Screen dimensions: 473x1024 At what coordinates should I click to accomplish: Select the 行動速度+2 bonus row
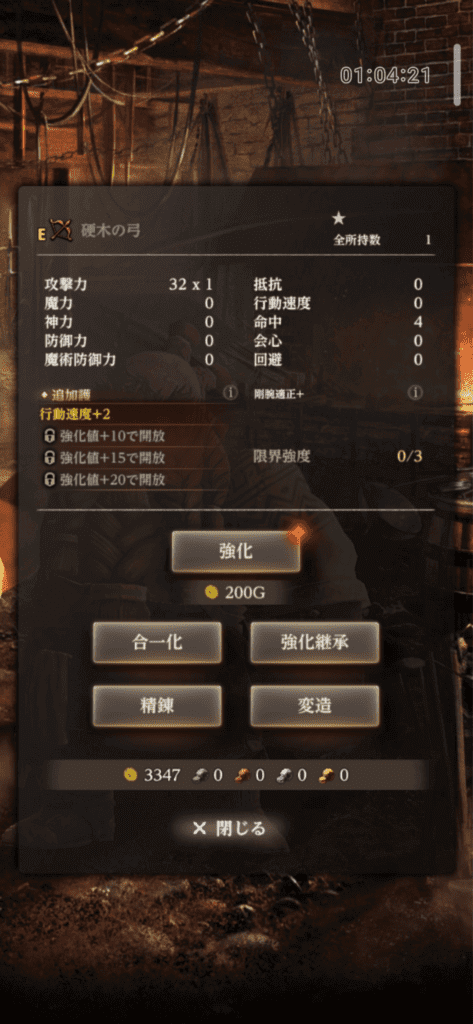click(133, 415)
